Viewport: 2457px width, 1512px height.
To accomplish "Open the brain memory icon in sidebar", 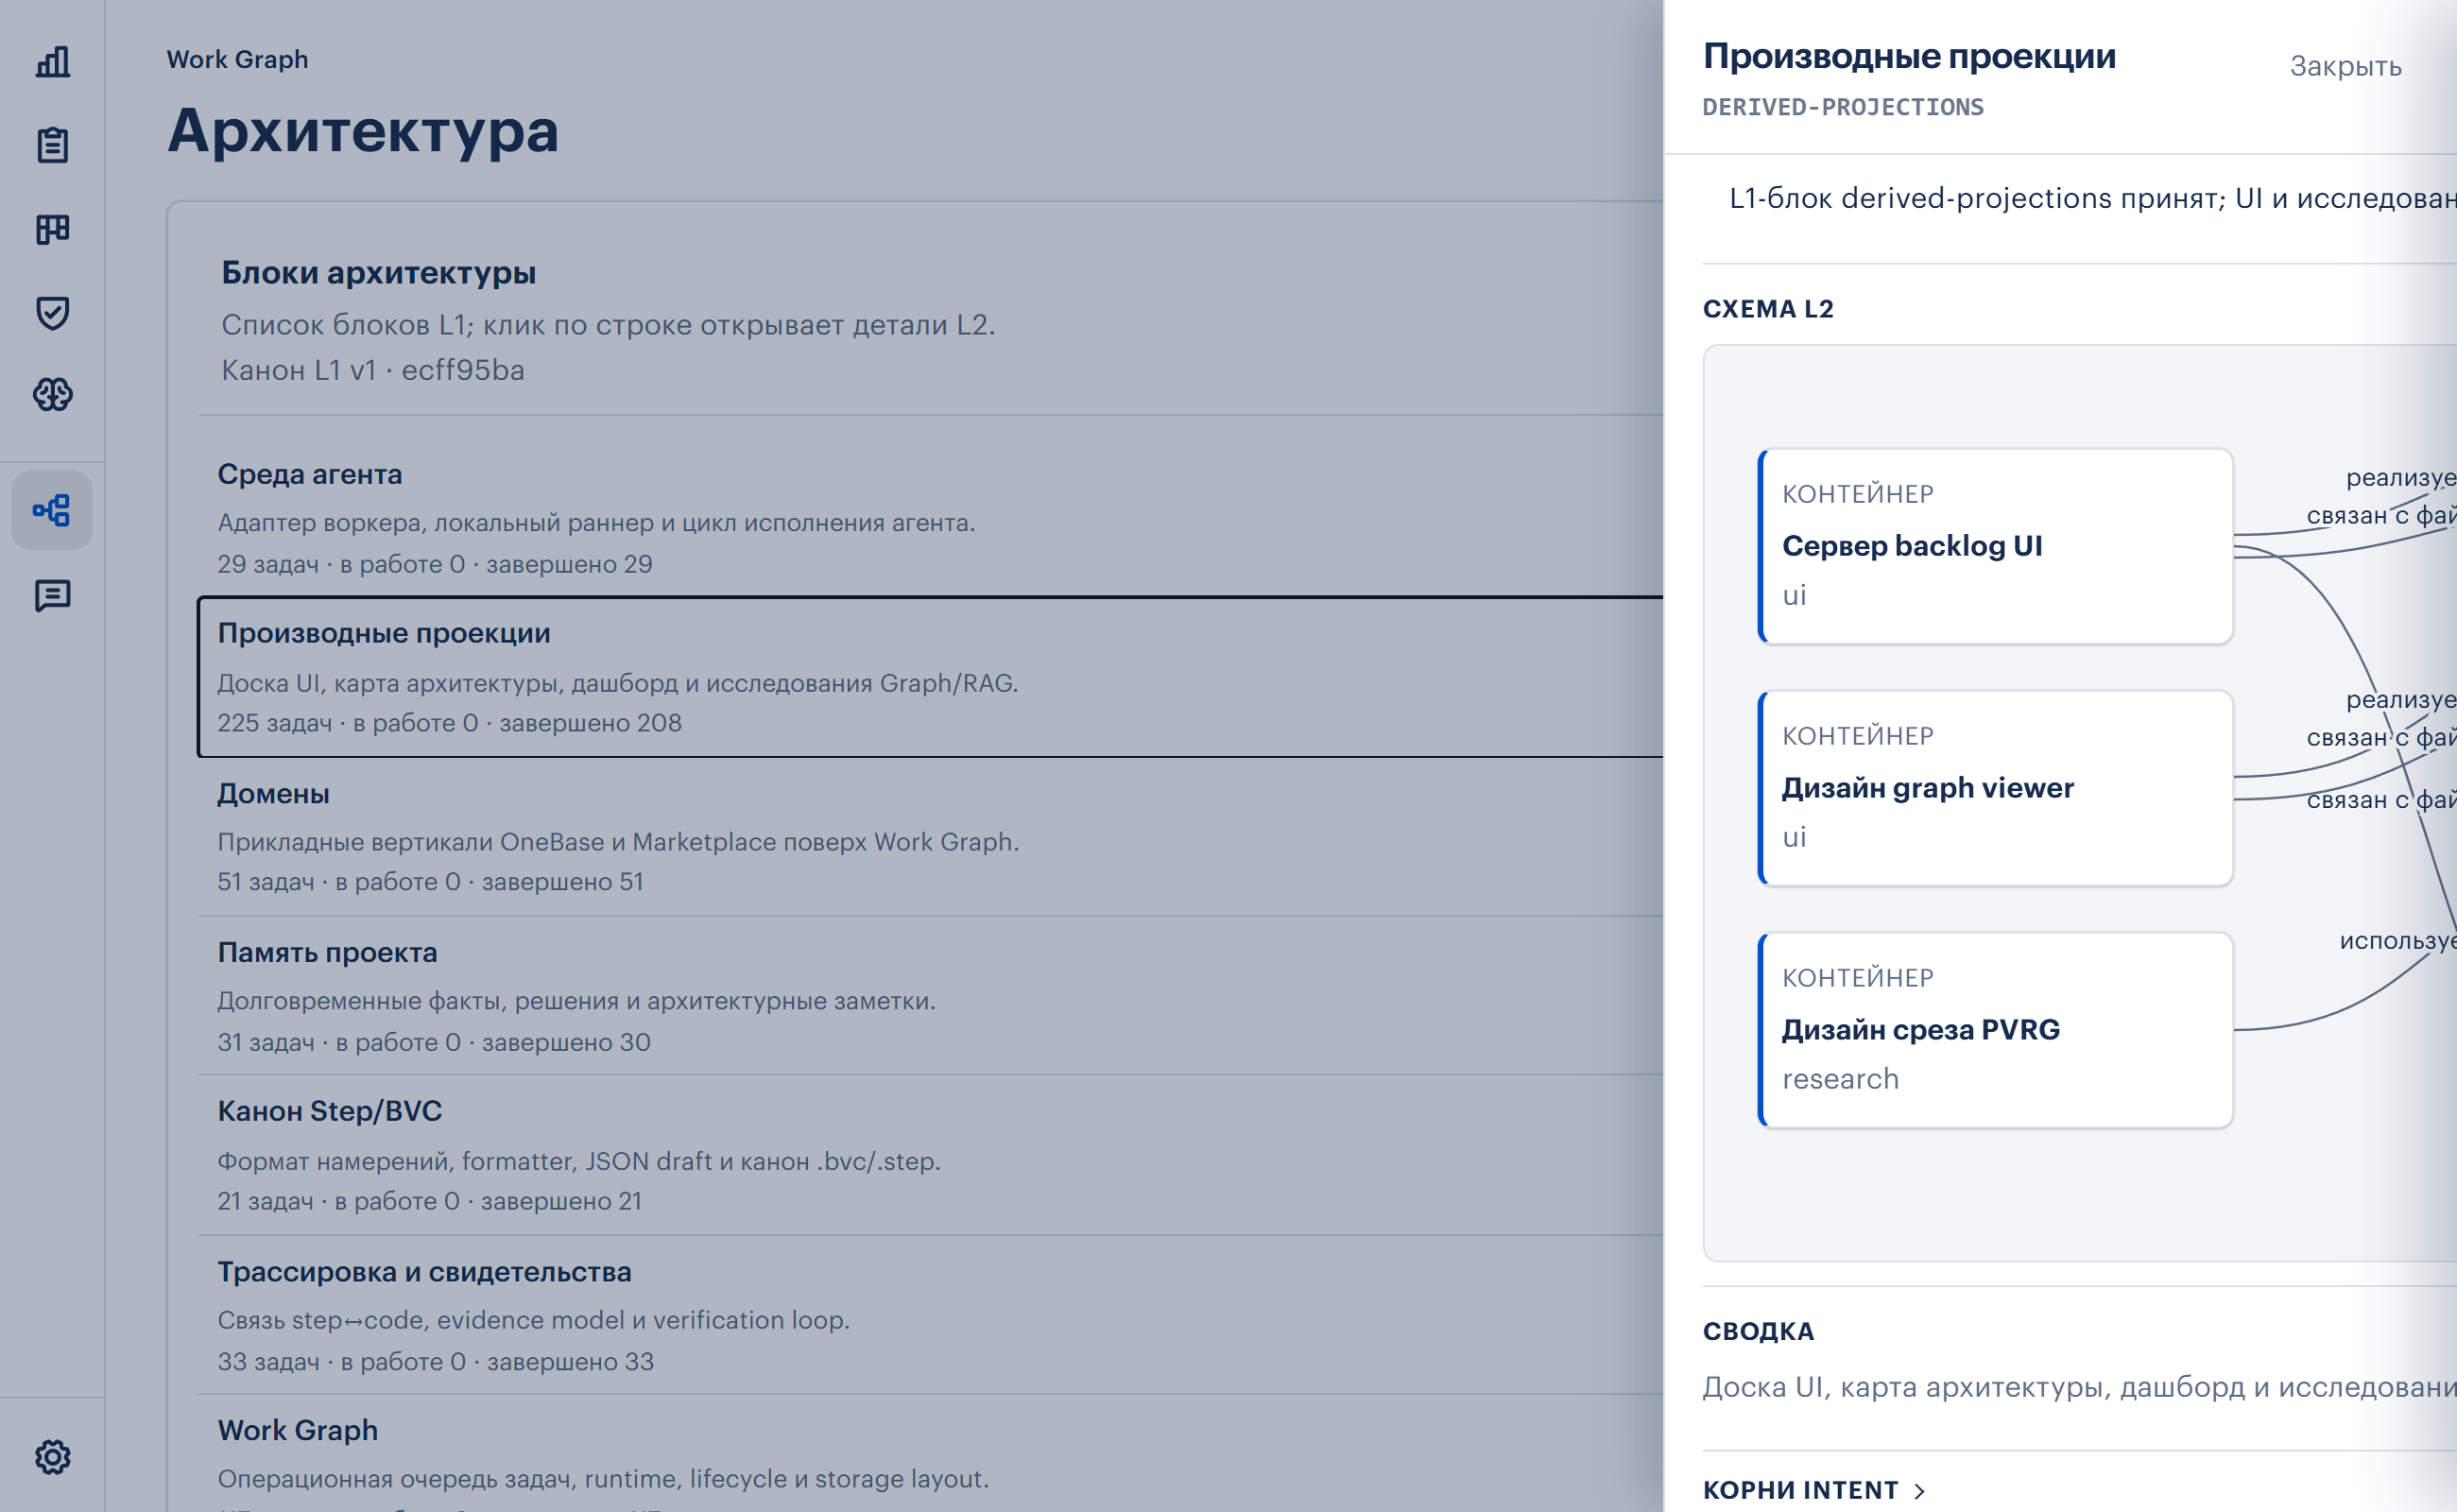I will coord(52,395).
